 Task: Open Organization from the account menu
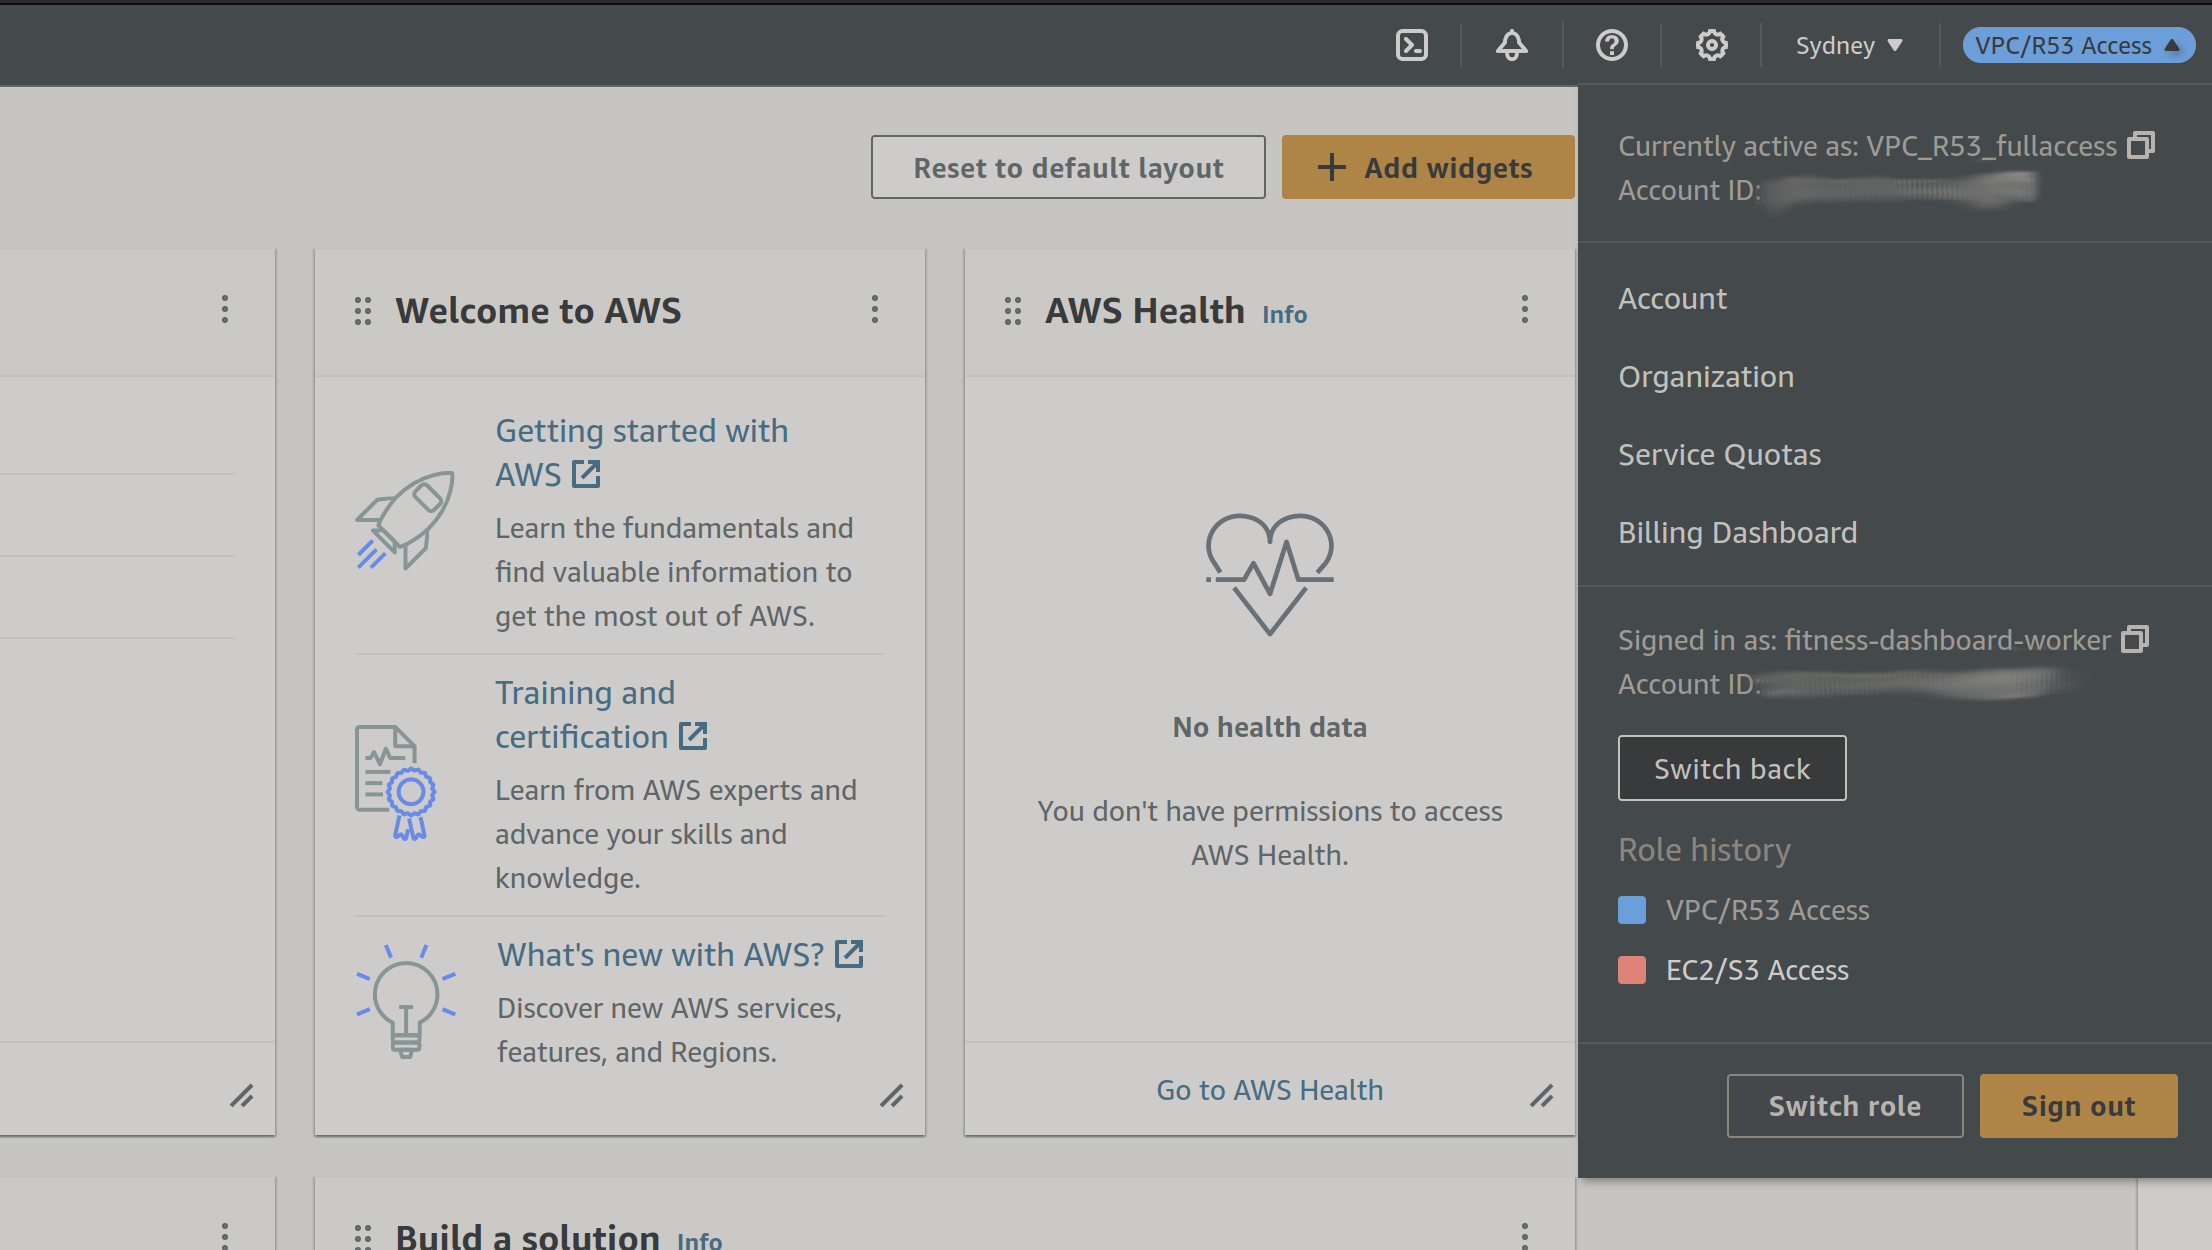(x=1705, y=377)
